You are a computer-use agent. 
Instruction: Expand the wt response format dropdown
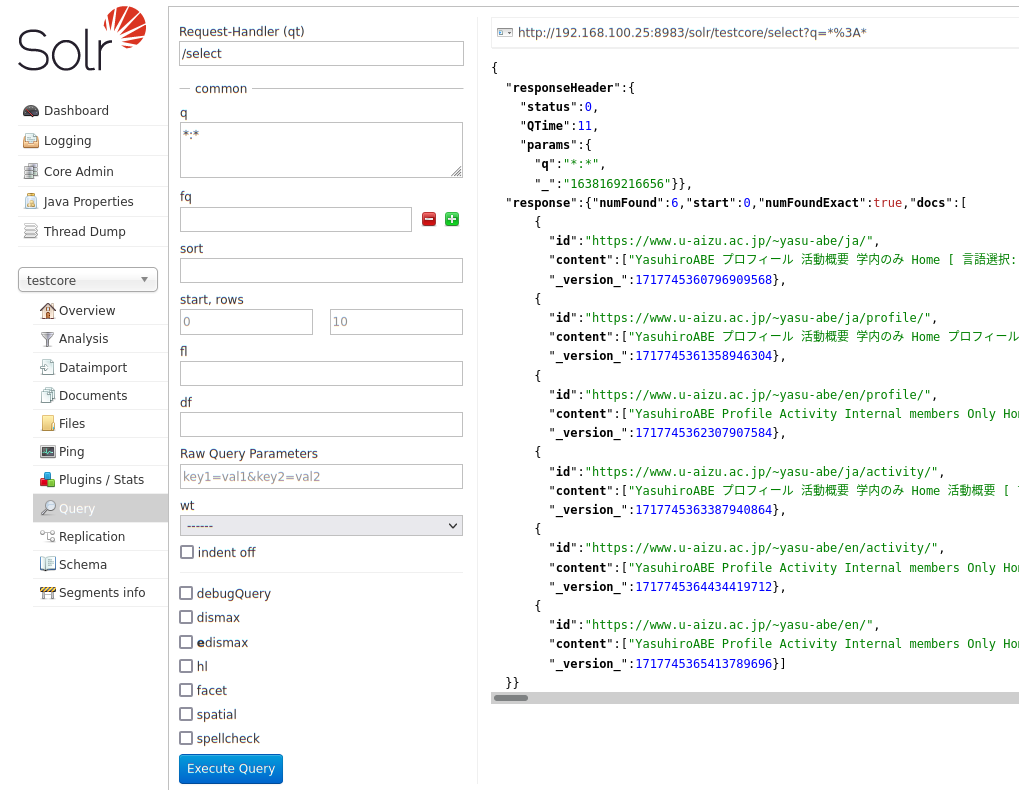[321, 525]
